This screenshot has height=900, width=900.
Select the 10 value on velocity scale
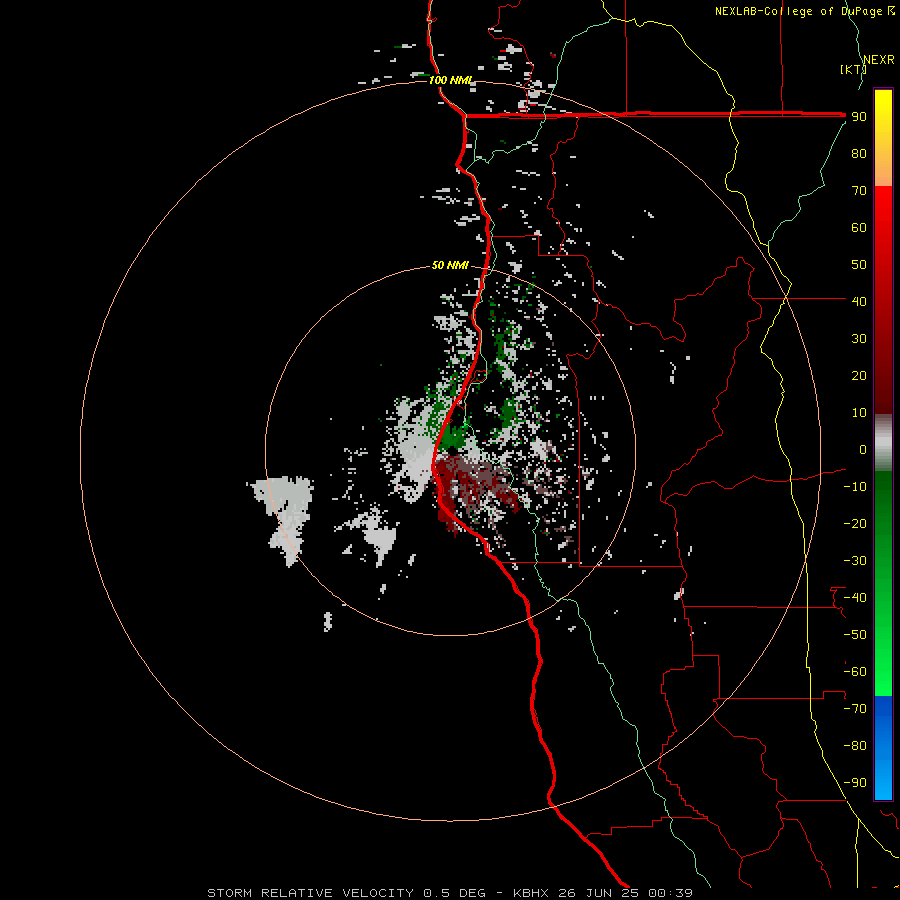pyautogui.click(x=859, y=413)
